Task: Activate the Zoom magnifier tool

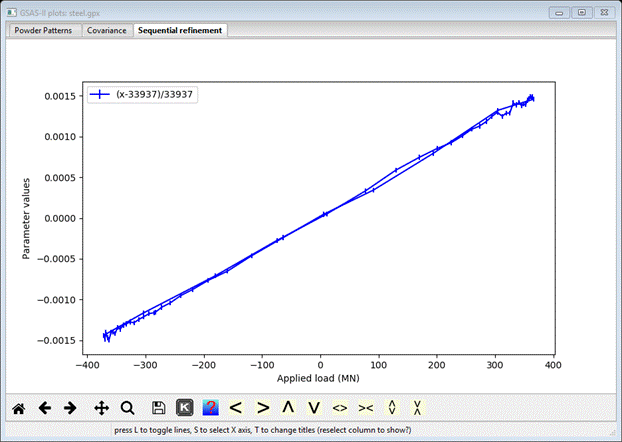Action: point(127,408)
